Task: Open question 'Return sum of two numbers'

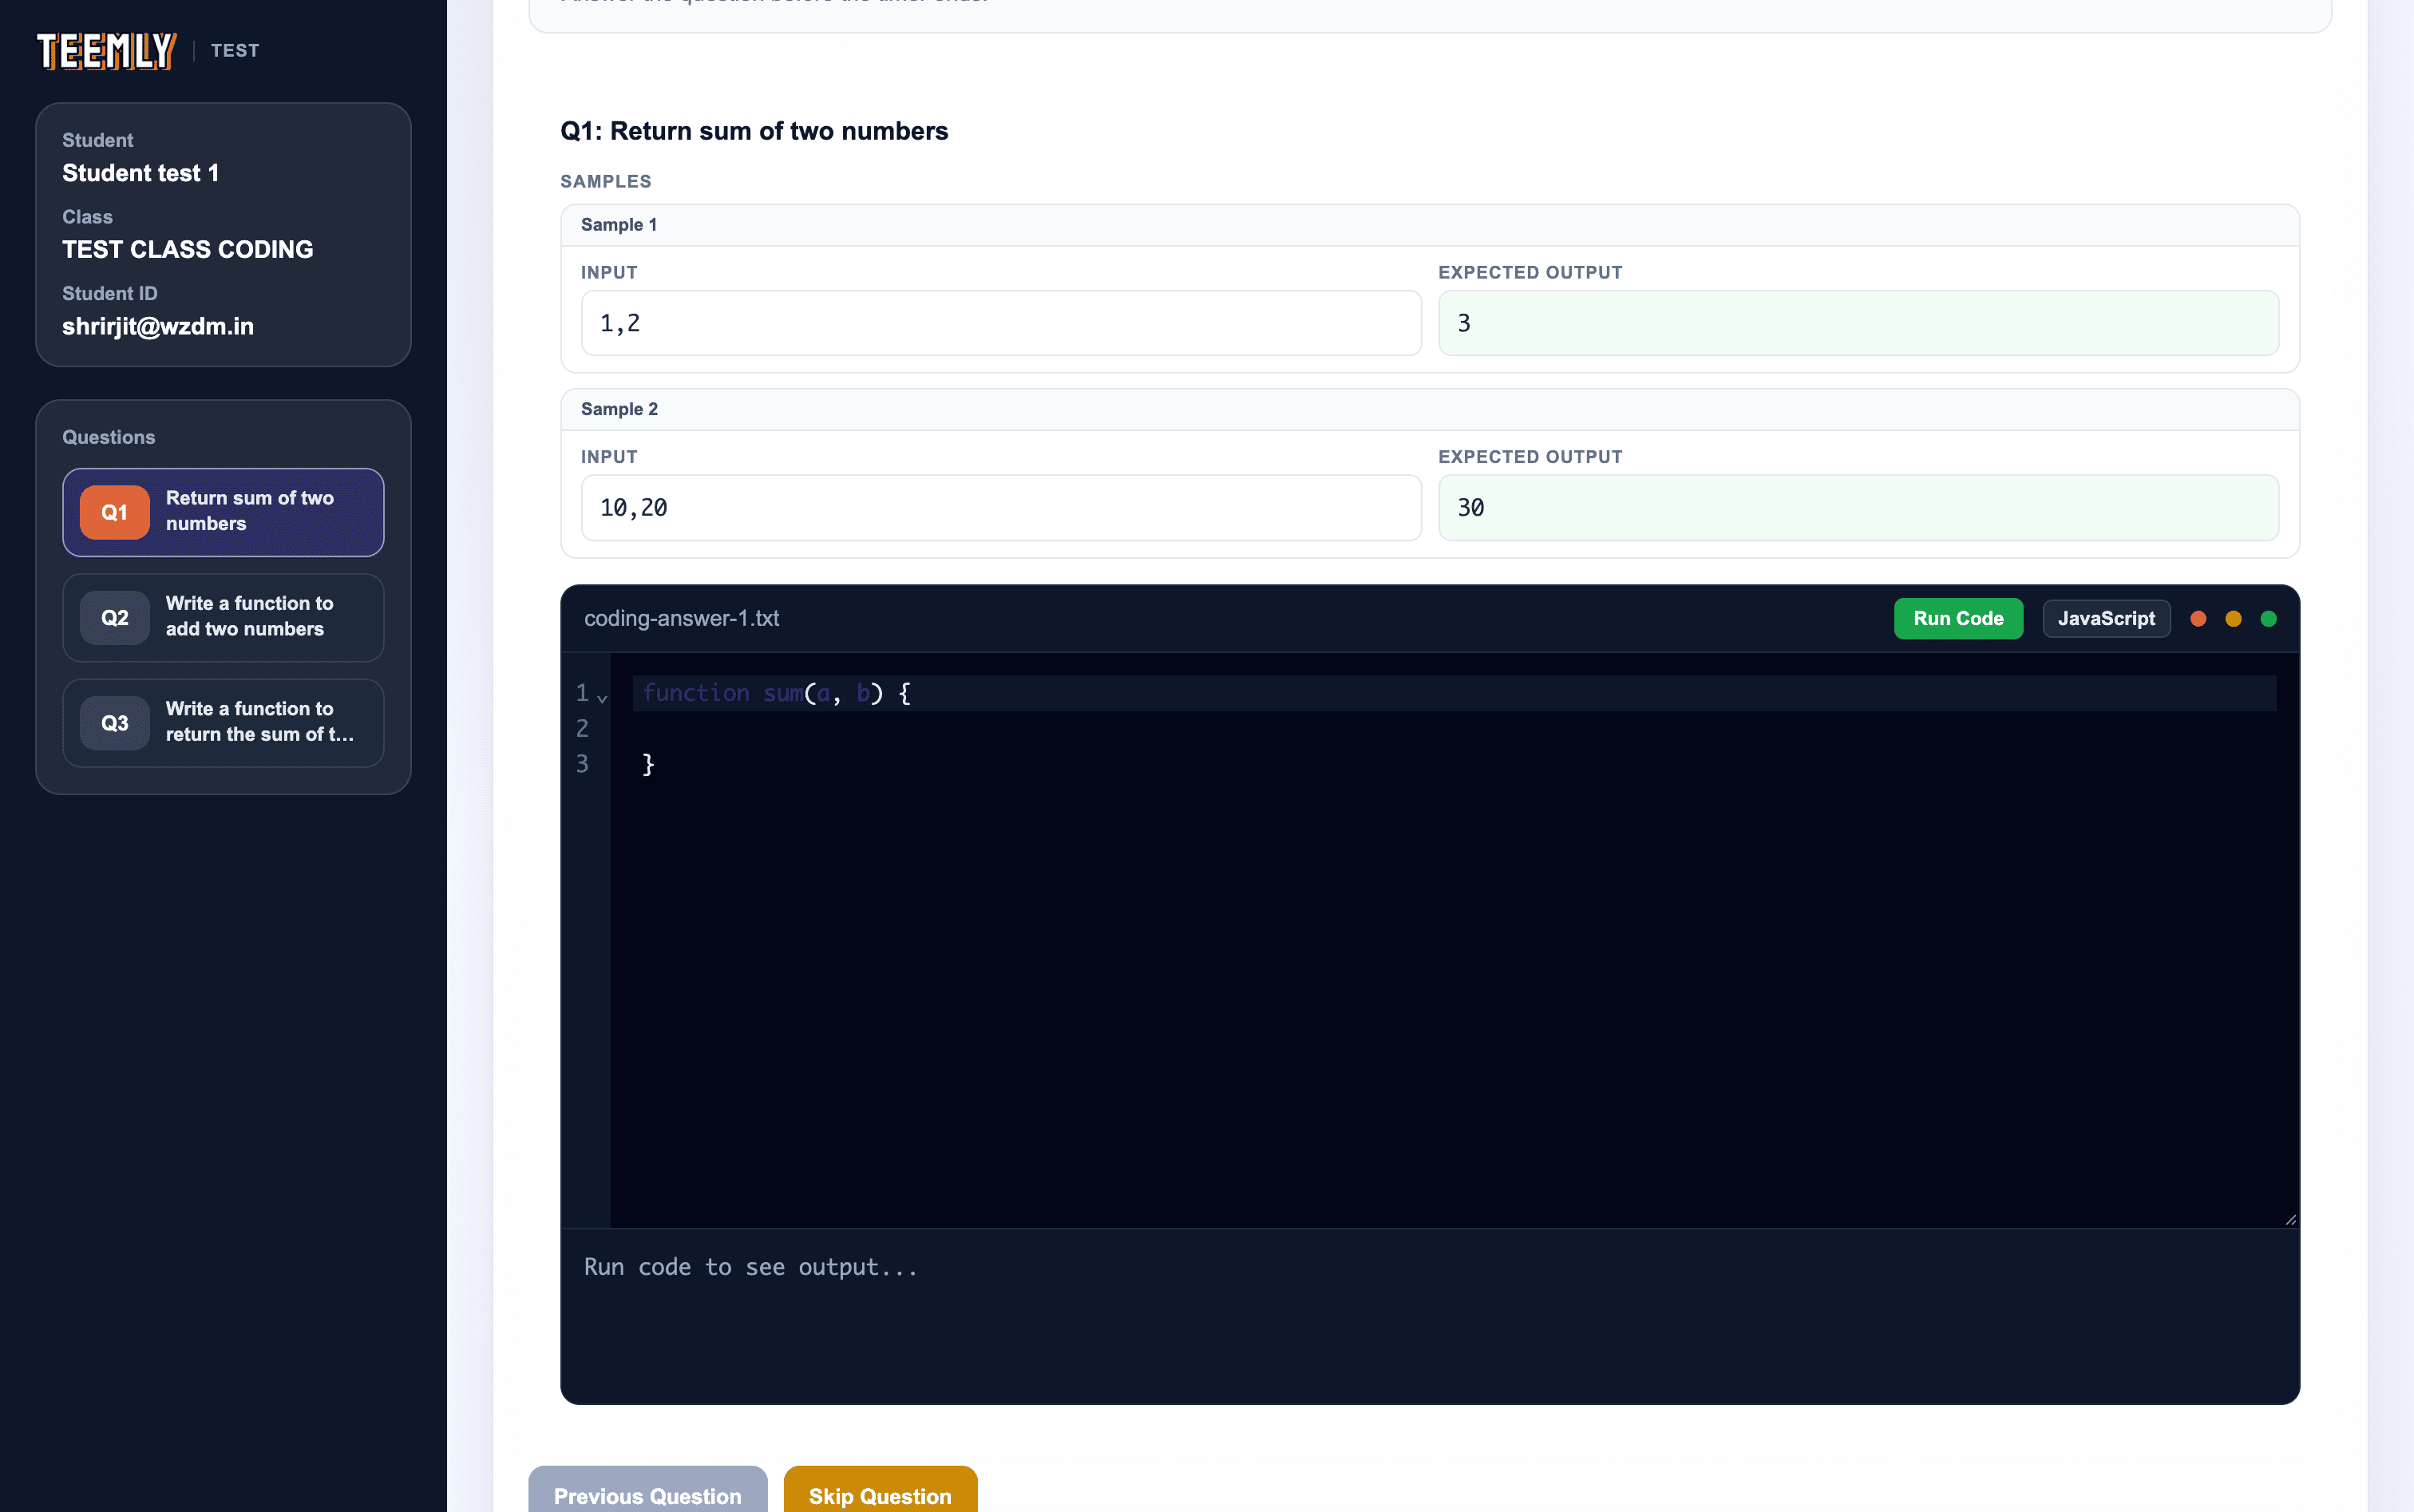Action: 223,512
